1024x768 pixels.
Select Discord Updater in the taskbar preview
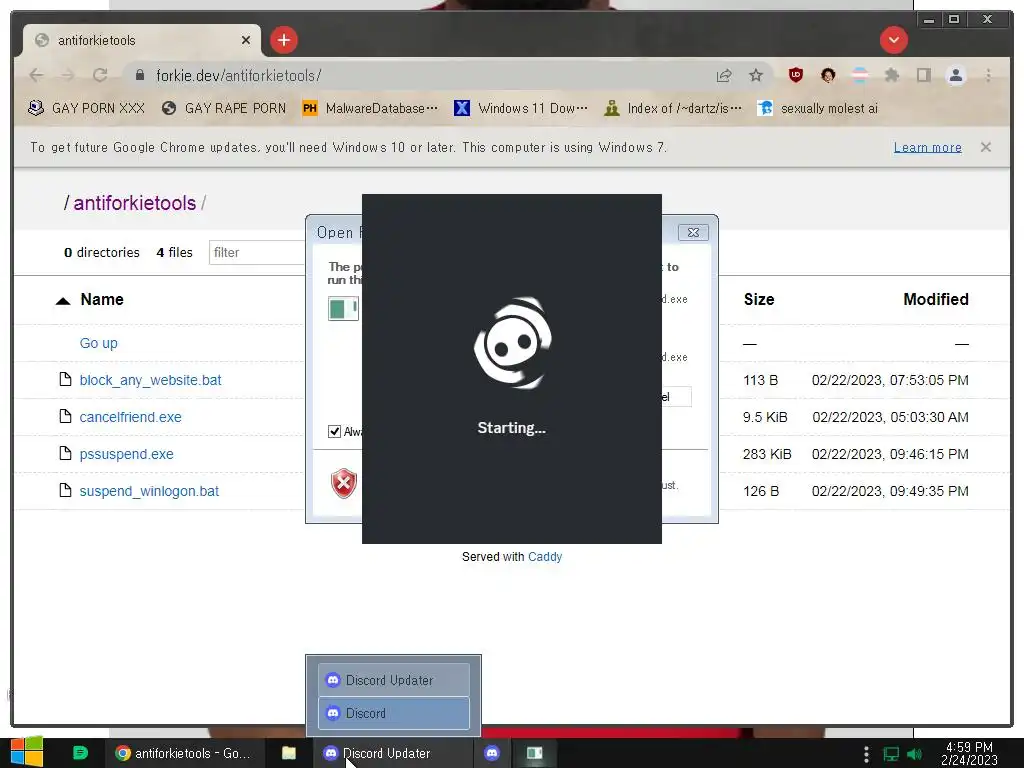tap(393, 680)
